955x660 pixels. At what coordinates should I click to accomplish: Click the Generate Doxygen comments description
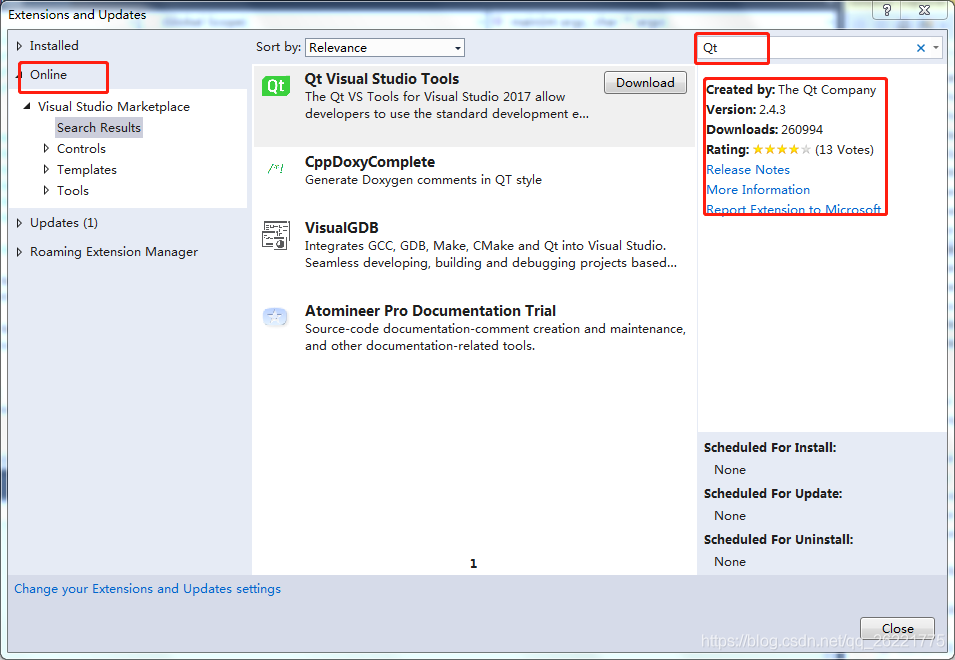click(x=423, y=180)
